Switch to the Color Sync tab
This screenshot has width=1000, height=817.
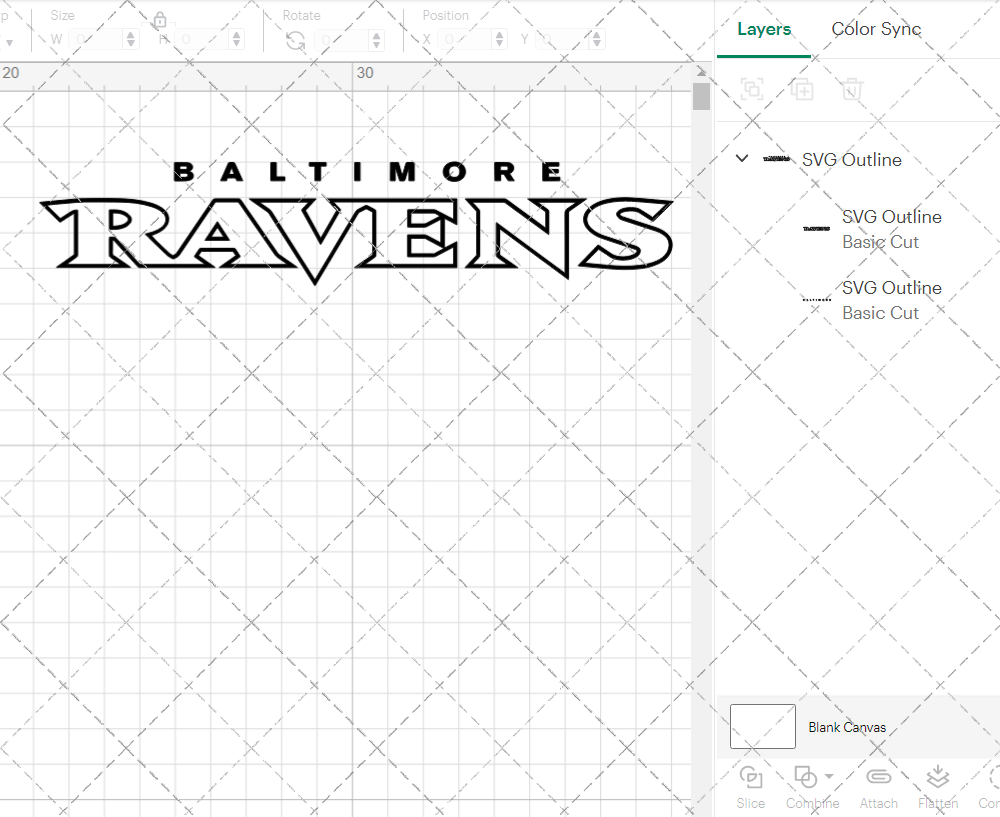pos(876,29)
